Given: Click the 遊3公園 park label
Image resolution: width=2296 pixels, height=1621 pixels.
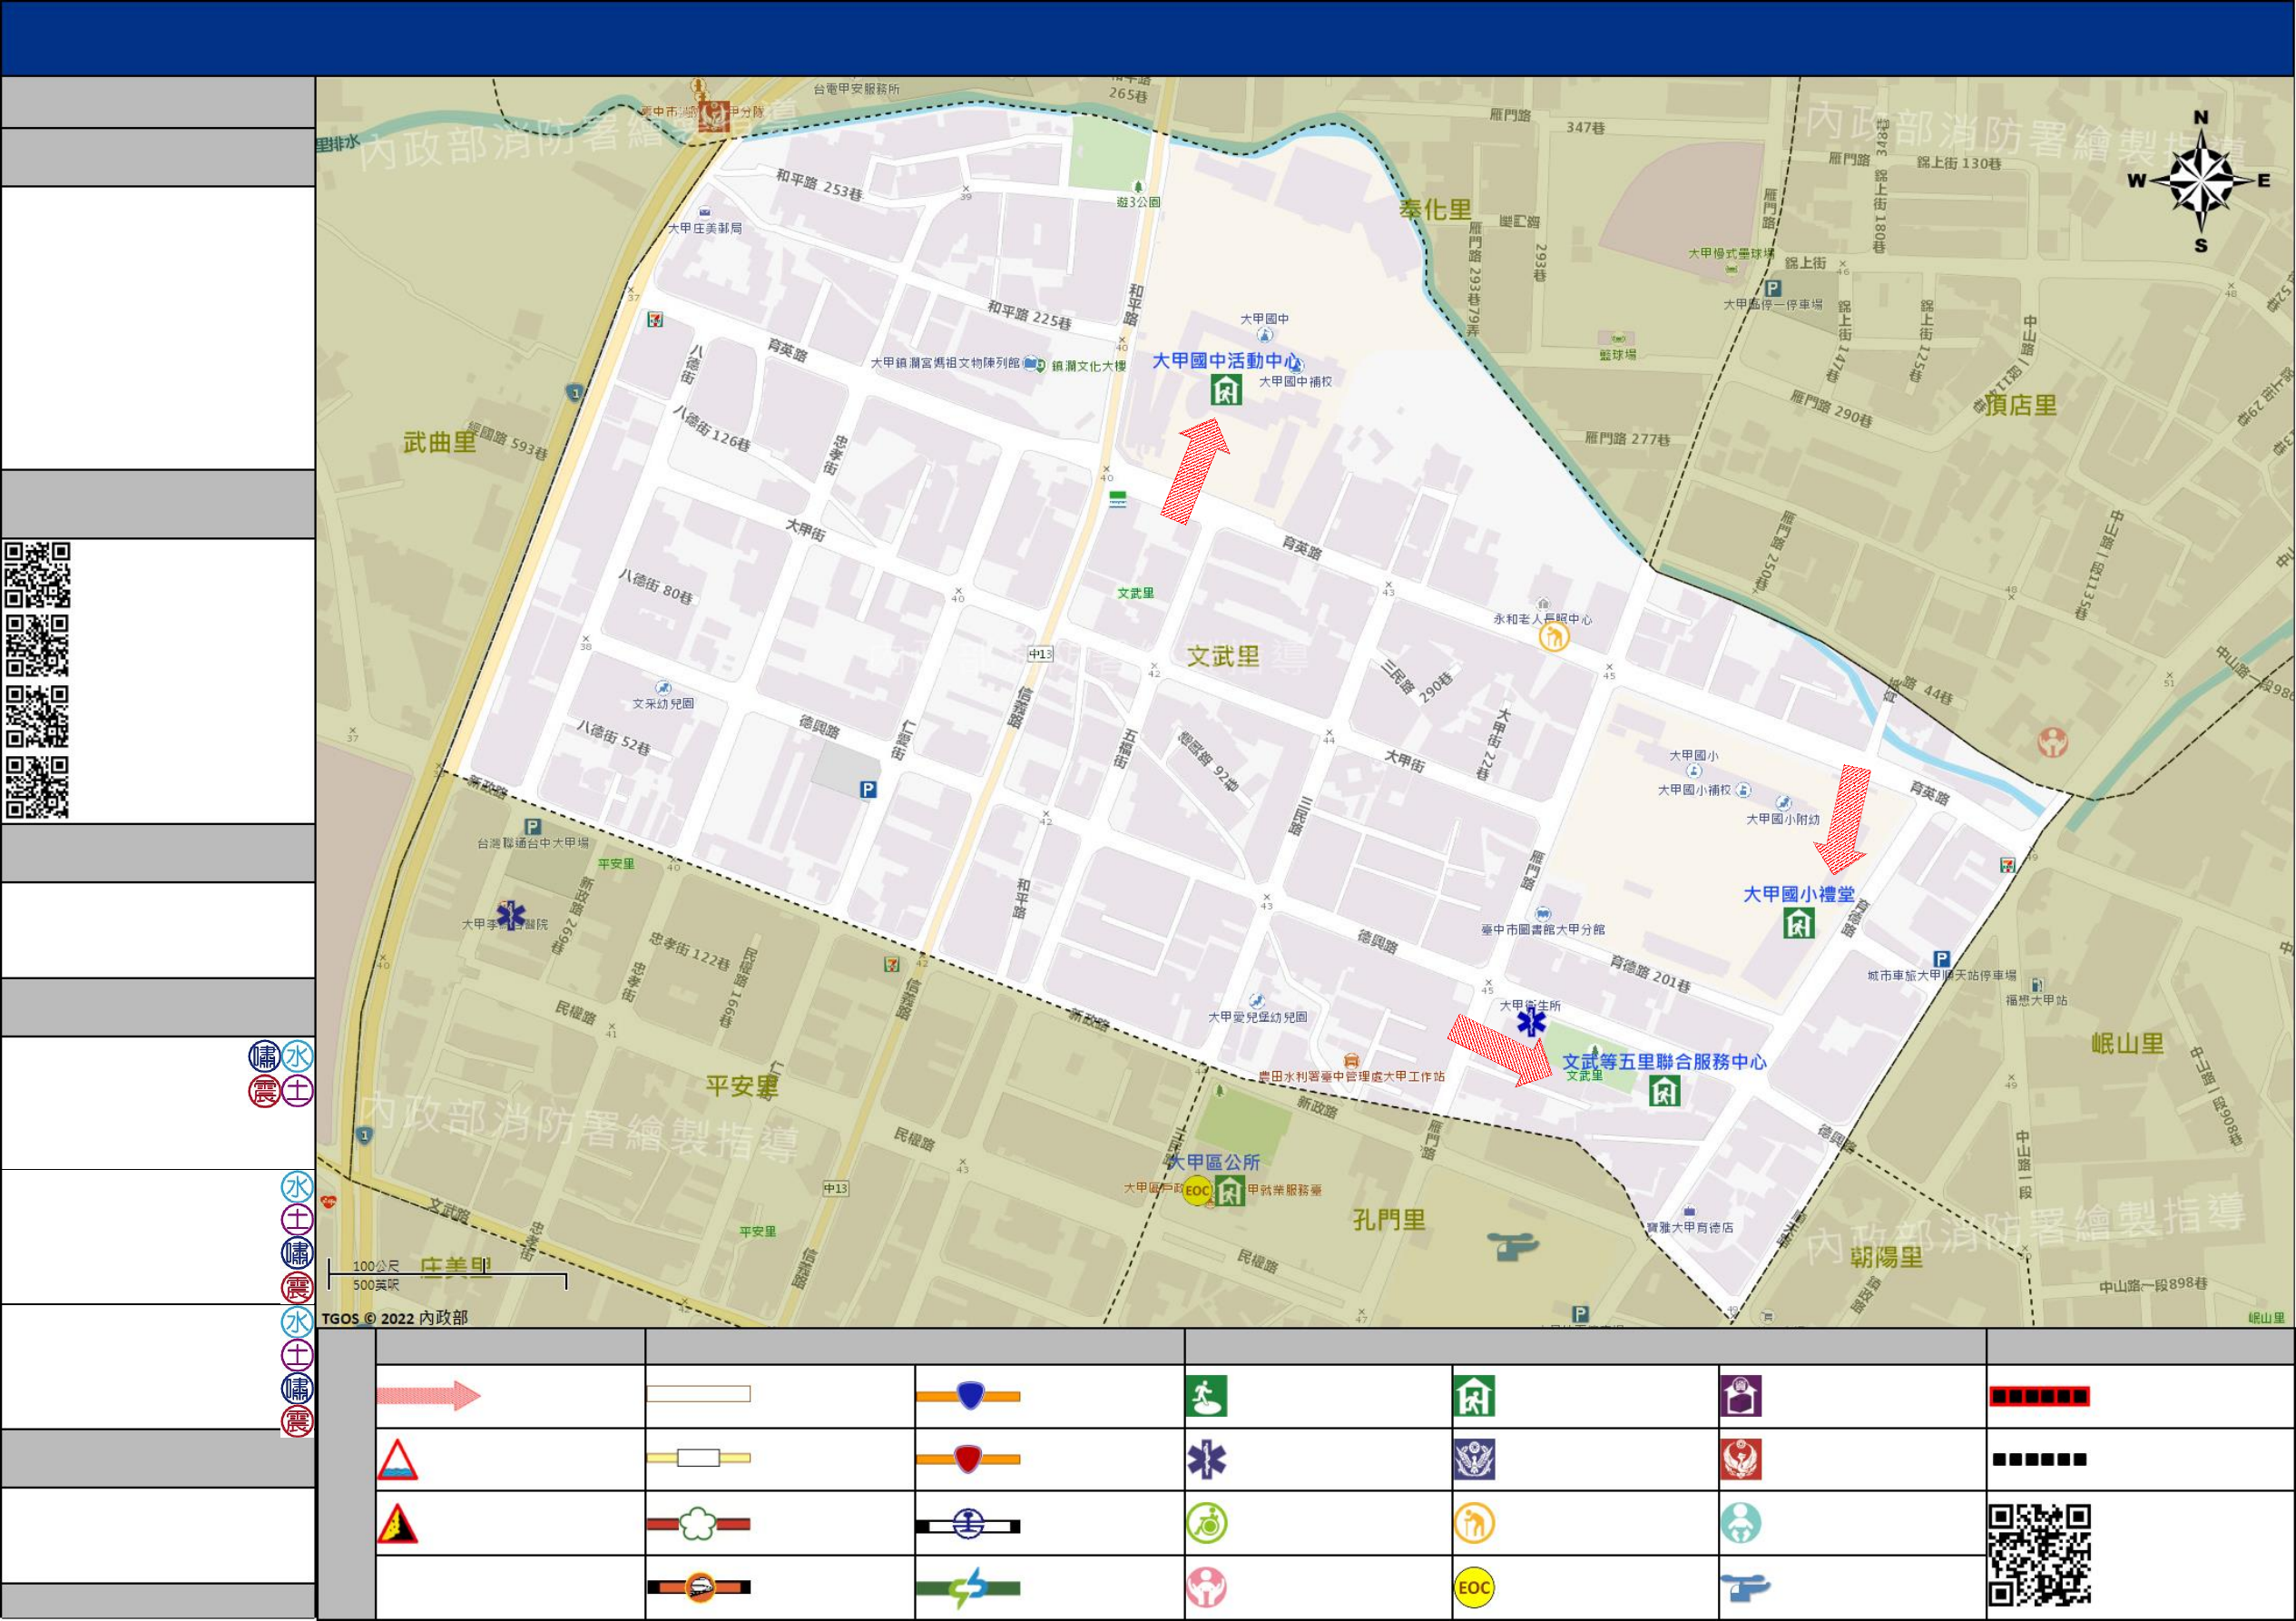Looking at the screenshot, I should (x=1138, y=202).
